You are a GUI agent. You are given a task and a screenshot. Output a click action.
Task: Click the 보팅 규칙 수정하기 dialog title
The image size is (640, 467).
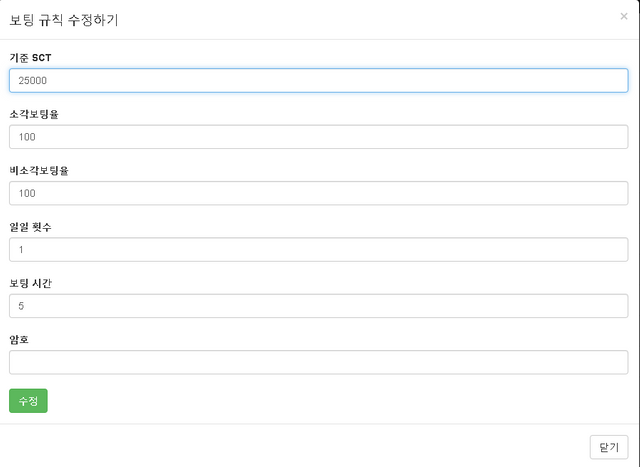click(64, 20)
